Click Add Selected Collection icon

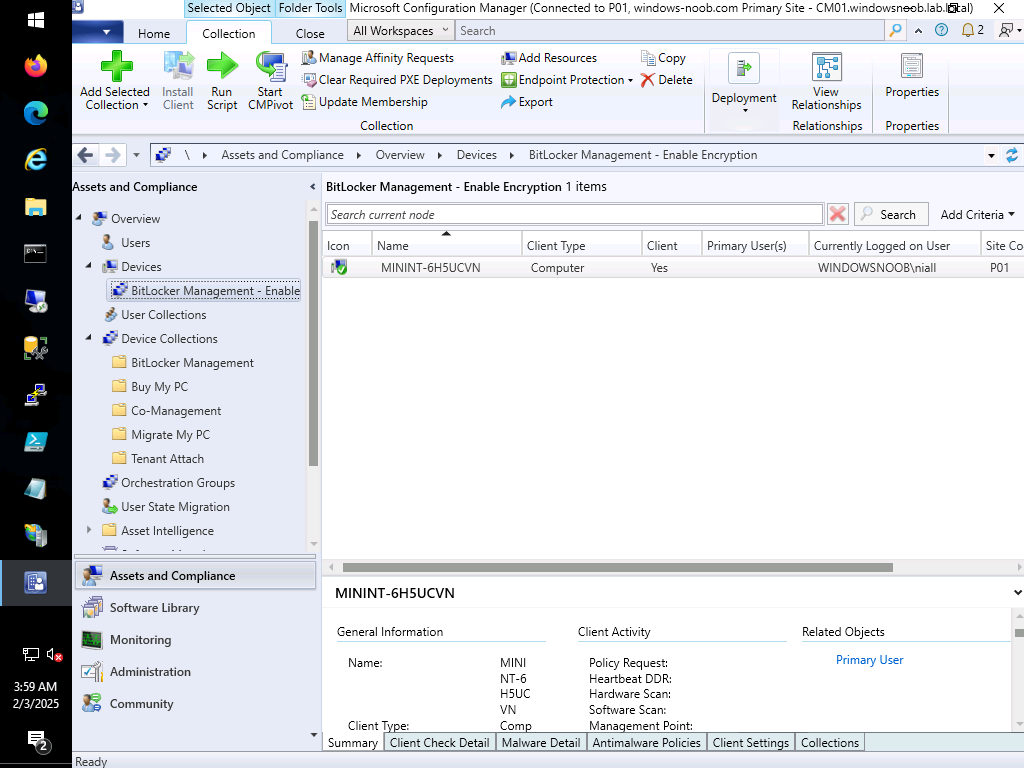(116, 66)
